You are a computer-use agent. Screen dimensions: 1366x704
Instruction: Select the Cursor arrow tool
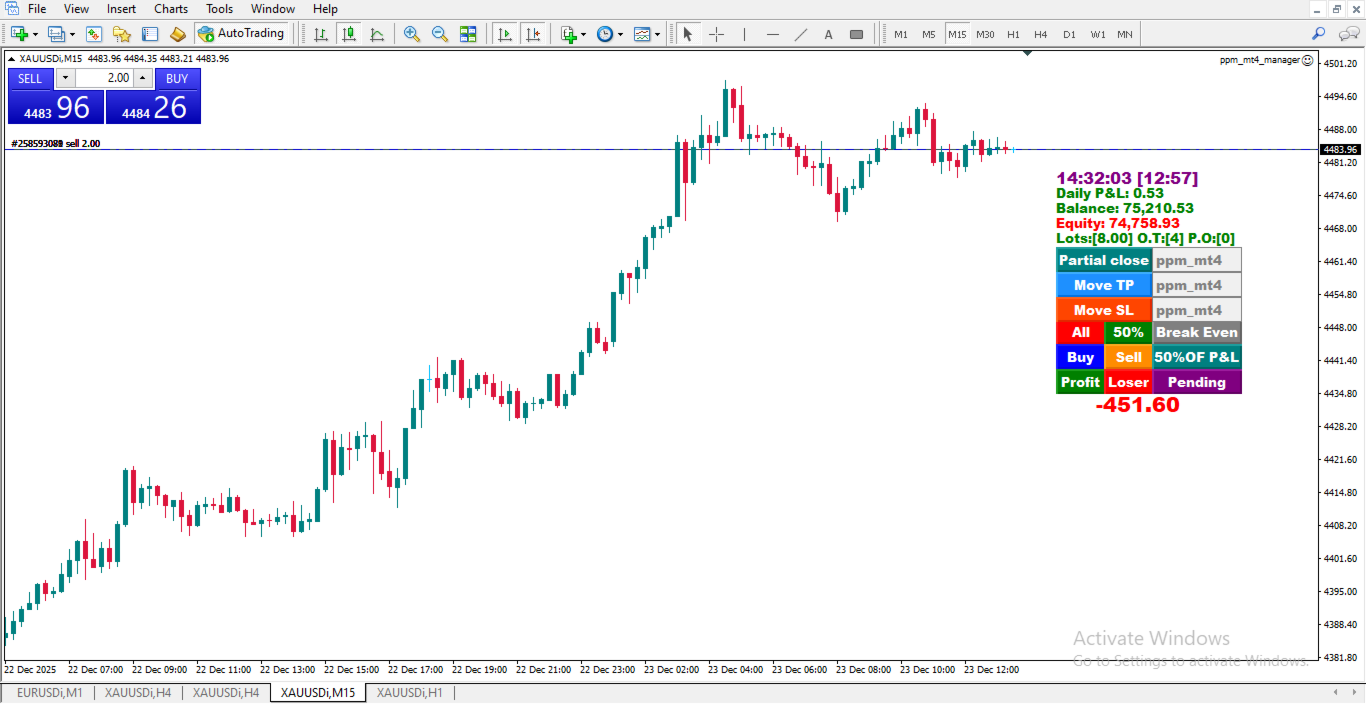[x=687, y=34]
